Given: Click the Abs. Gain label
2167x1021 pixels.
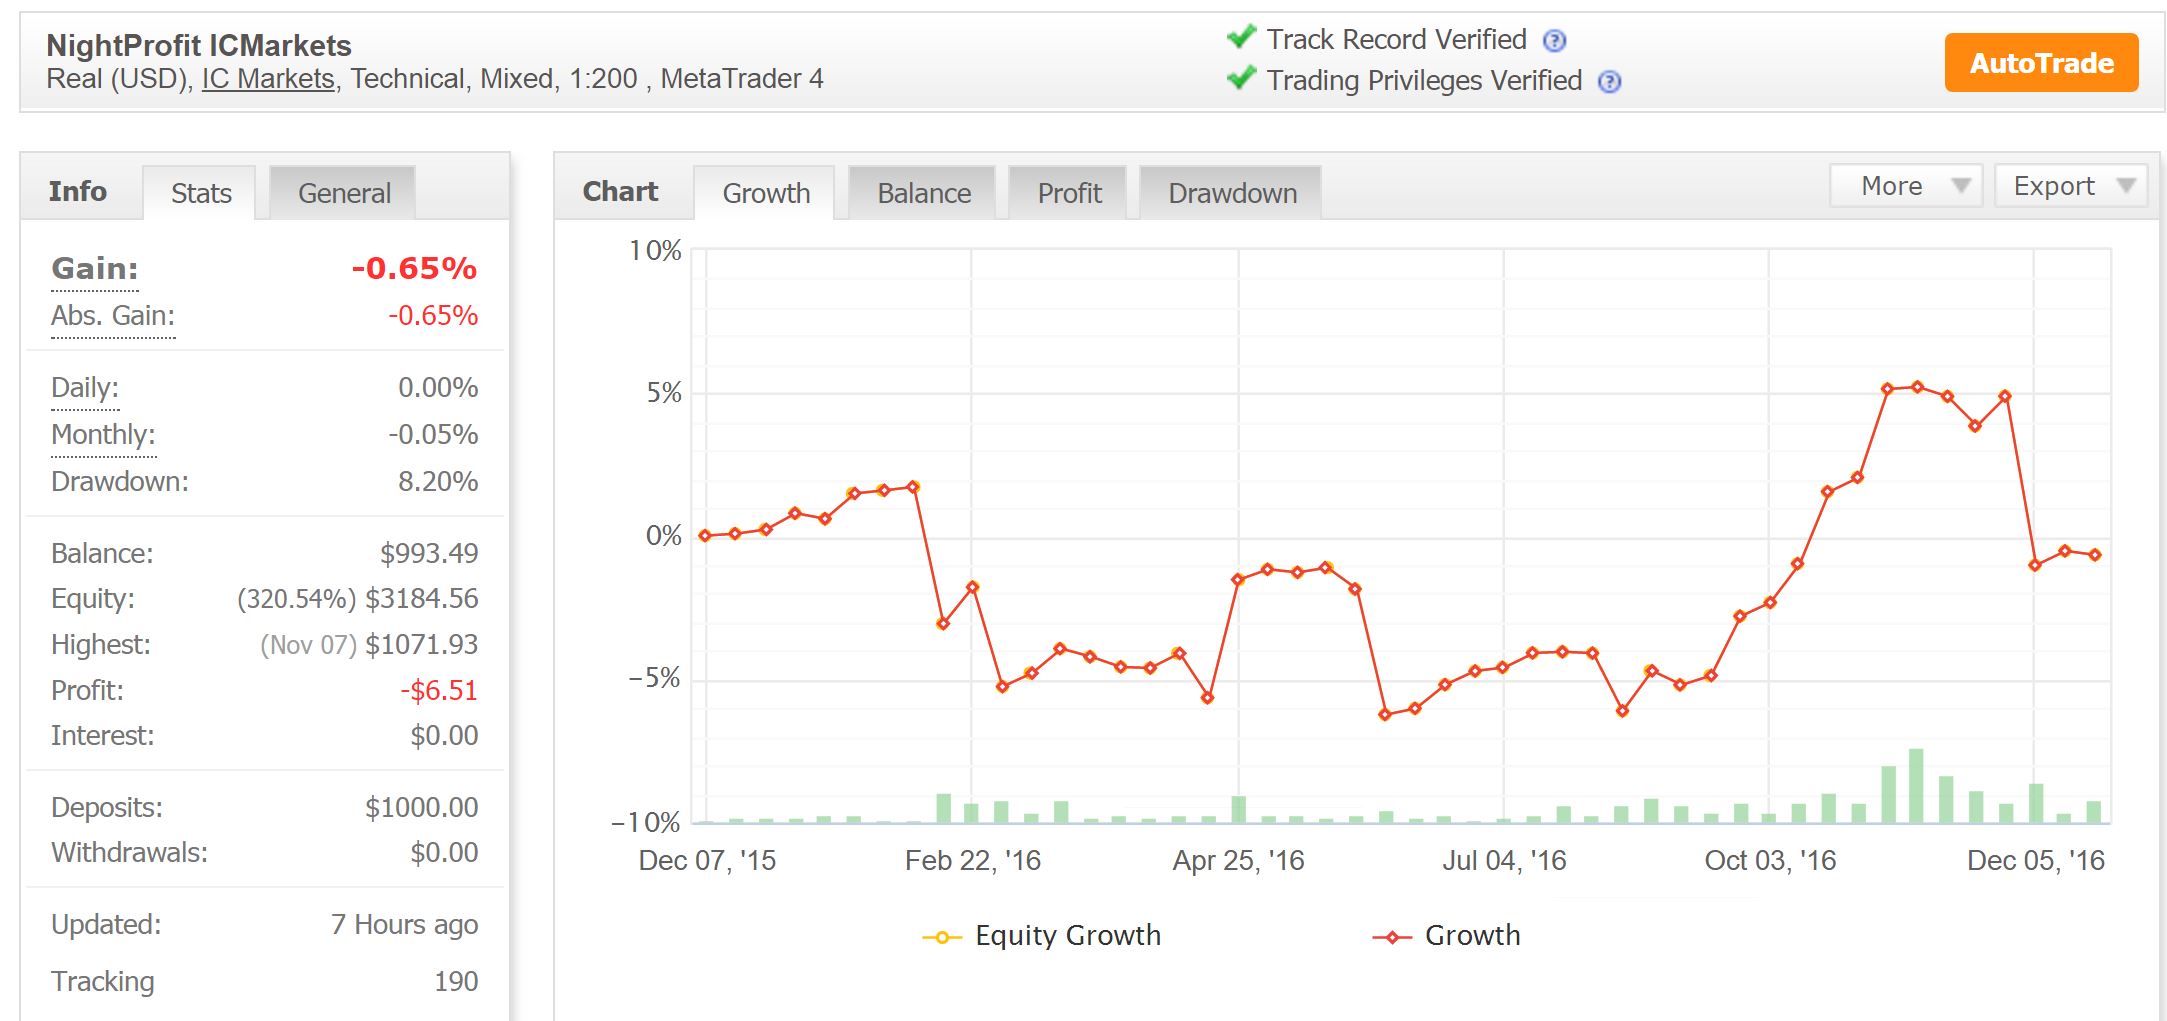Looking at the screenshot, I should tap(113, 316).
